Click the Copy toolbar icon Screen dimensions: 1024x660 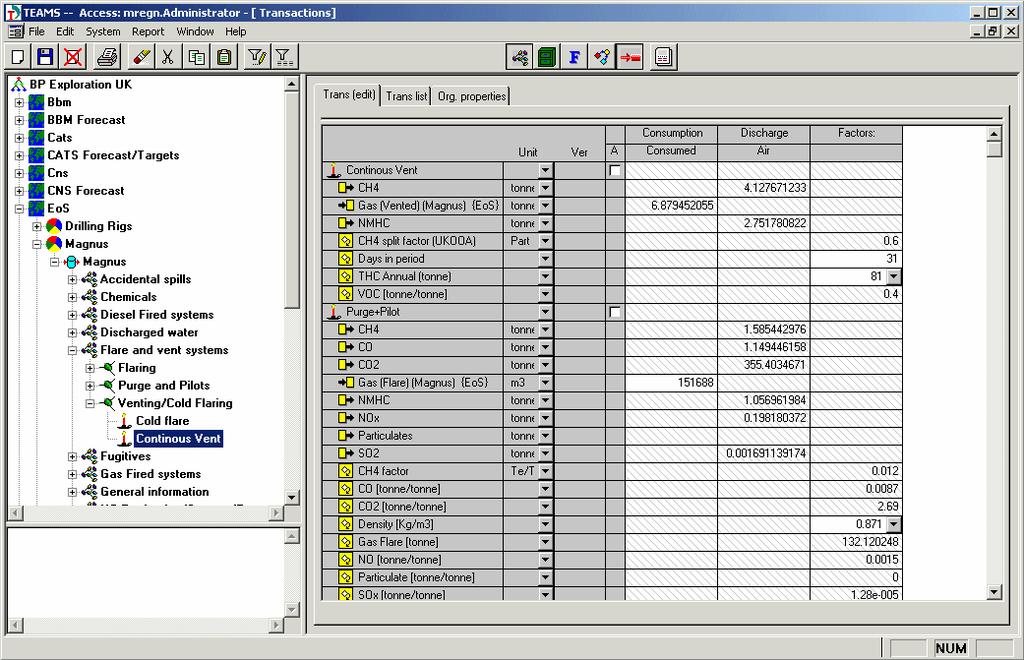[x=196, y=57]
